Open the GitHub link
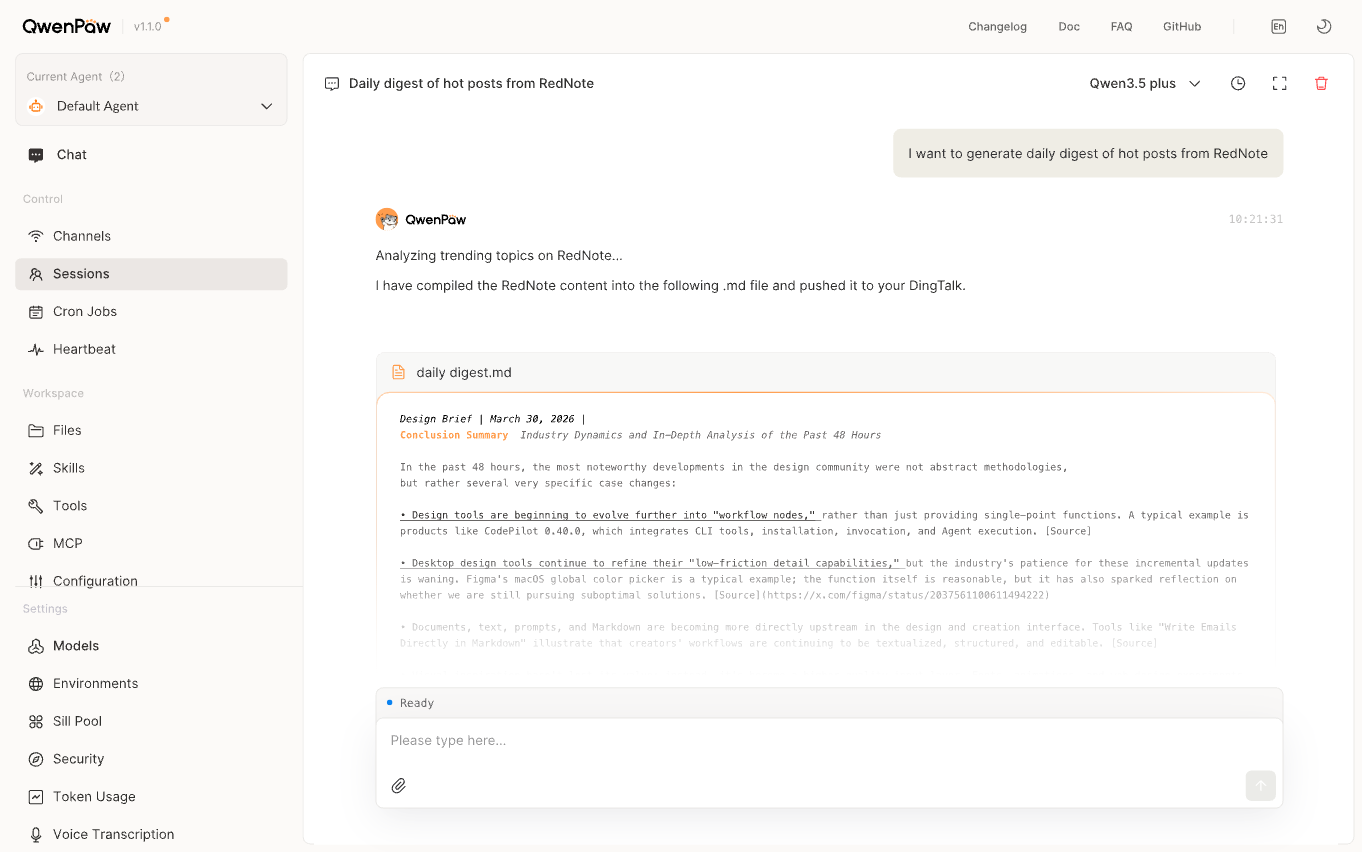 point(1182,27)
